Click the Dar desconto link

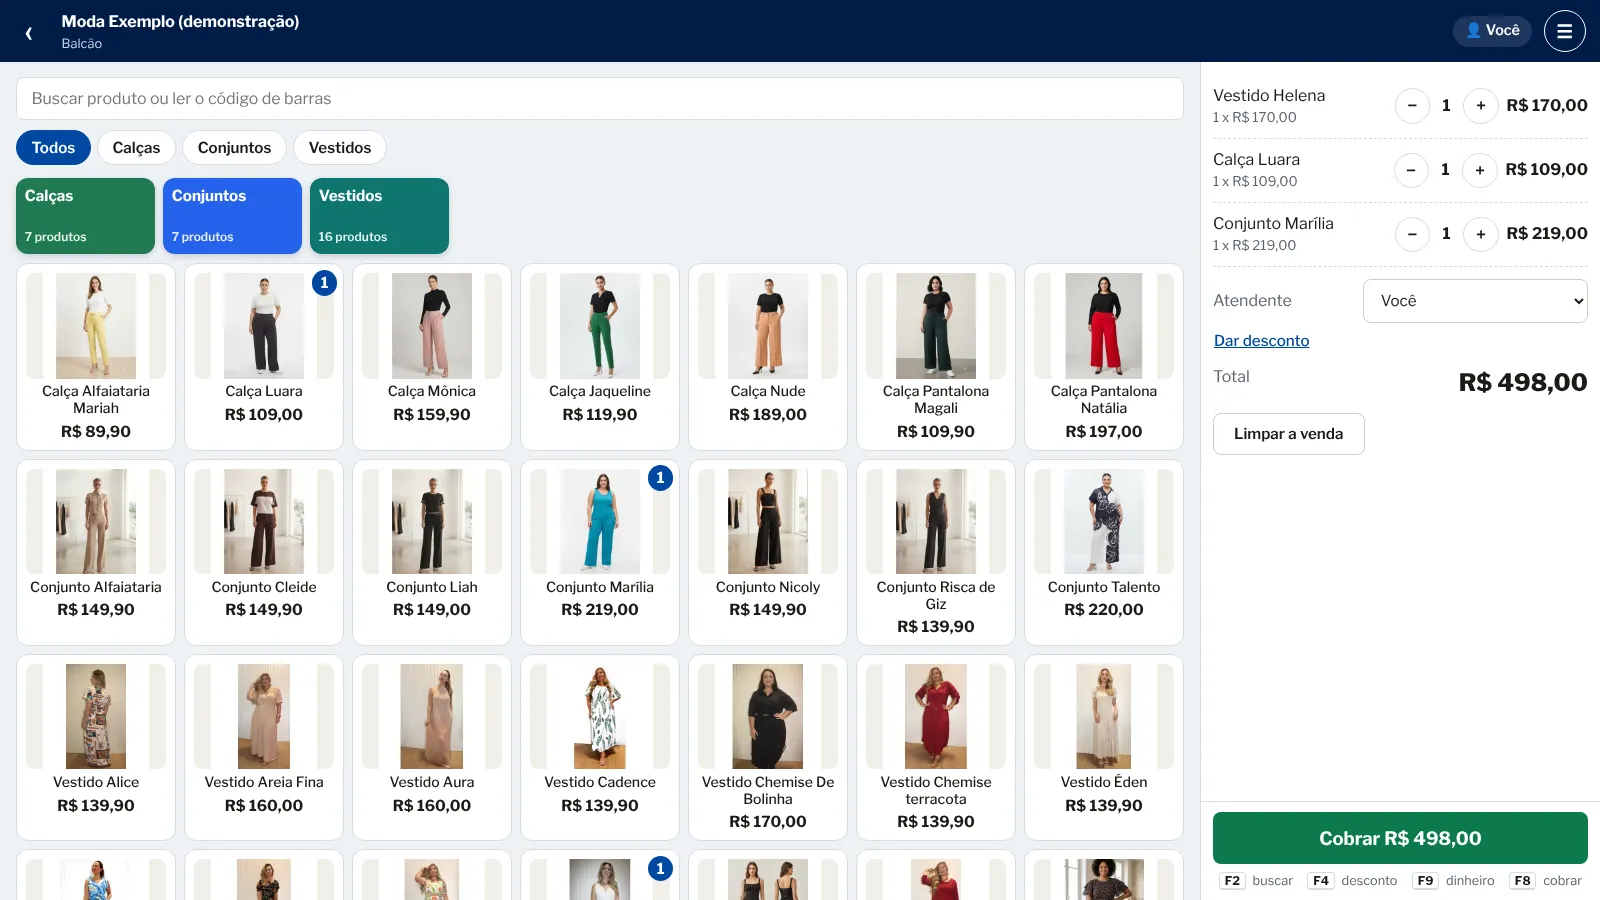(1261, 341)
